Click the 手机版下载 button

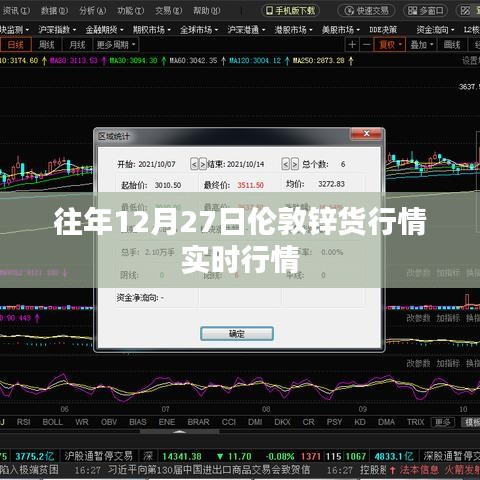coord(291,11)
